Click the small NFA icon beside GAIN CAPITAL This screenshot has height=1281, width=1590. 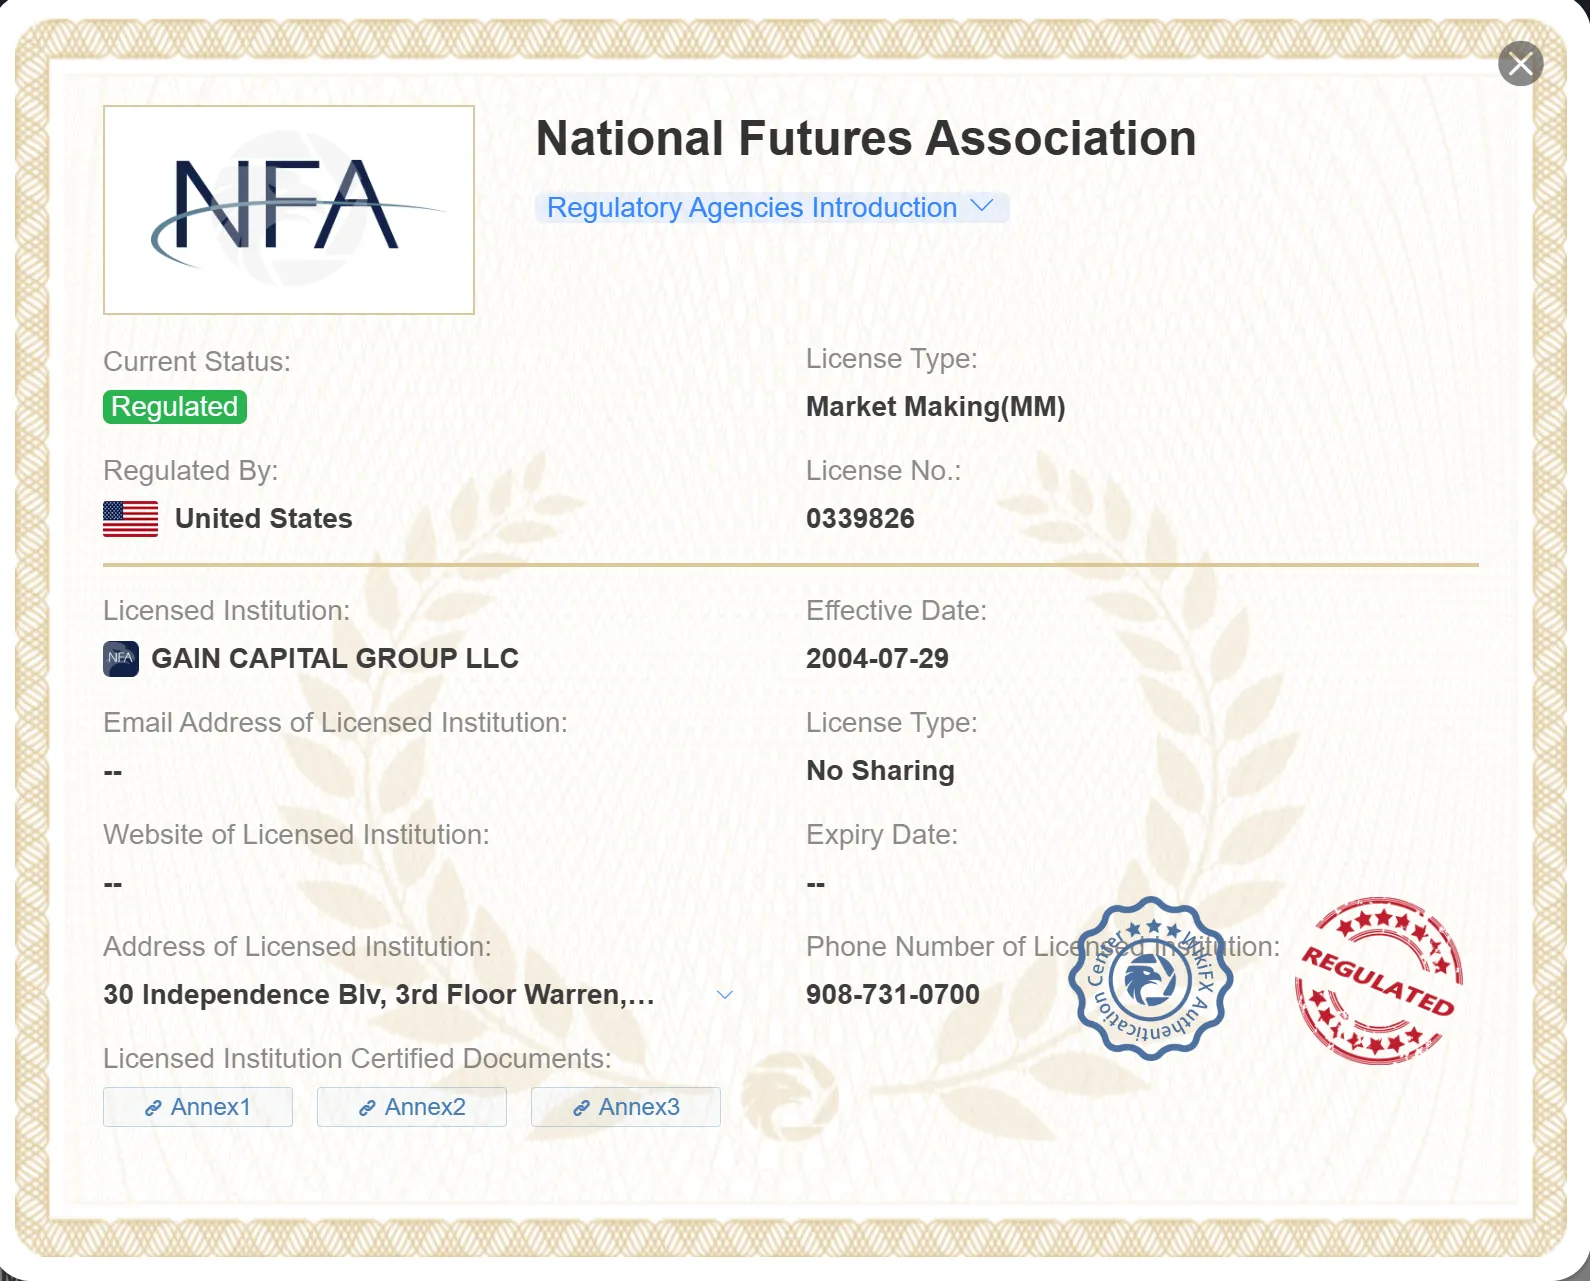(121, 658)
